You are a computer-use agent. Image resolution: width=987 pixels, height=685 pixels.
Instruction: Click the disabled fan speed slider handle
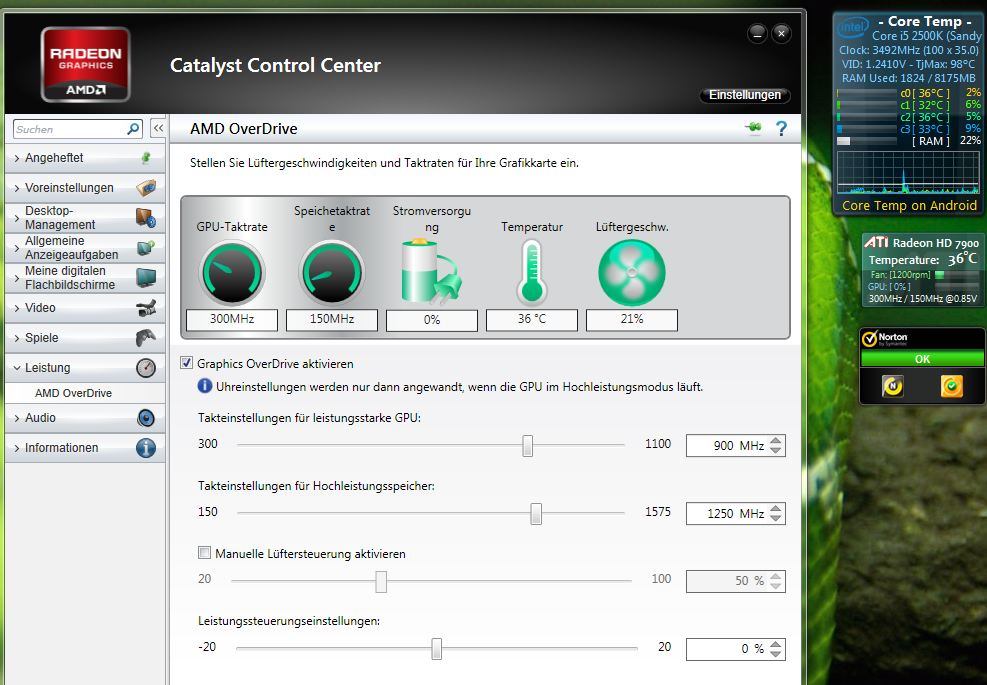coord(381,581)
